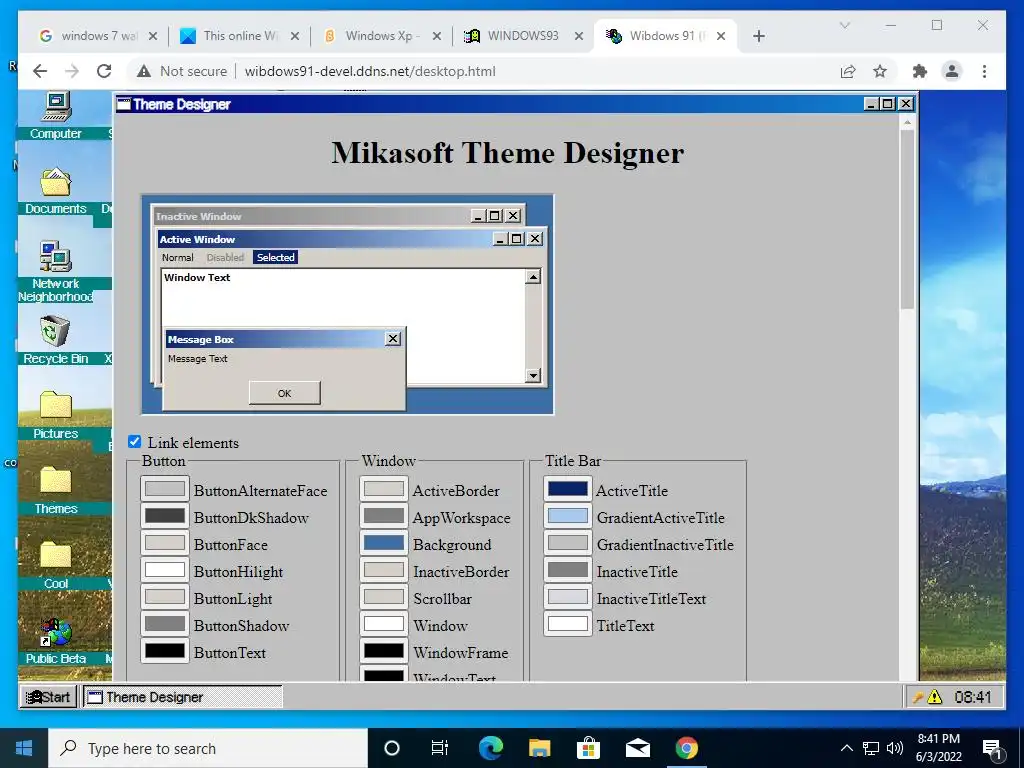Pick ButtonText color swatch
The image size is (1024, 768).
165,650
